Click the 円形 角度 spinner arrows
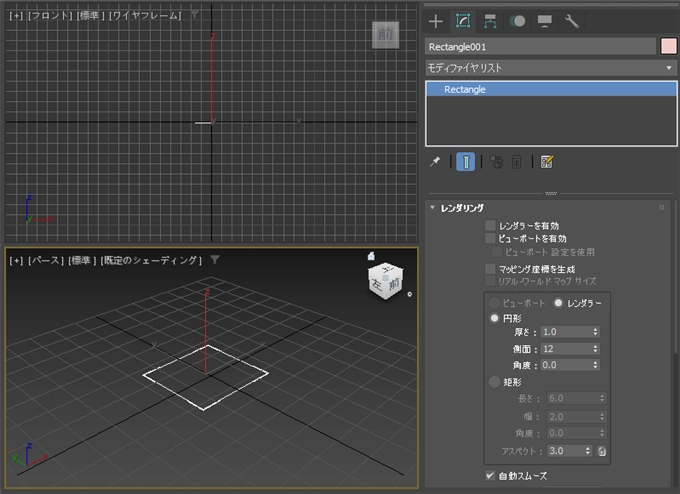Screen dimensions: 680x494 coord(595,365)
